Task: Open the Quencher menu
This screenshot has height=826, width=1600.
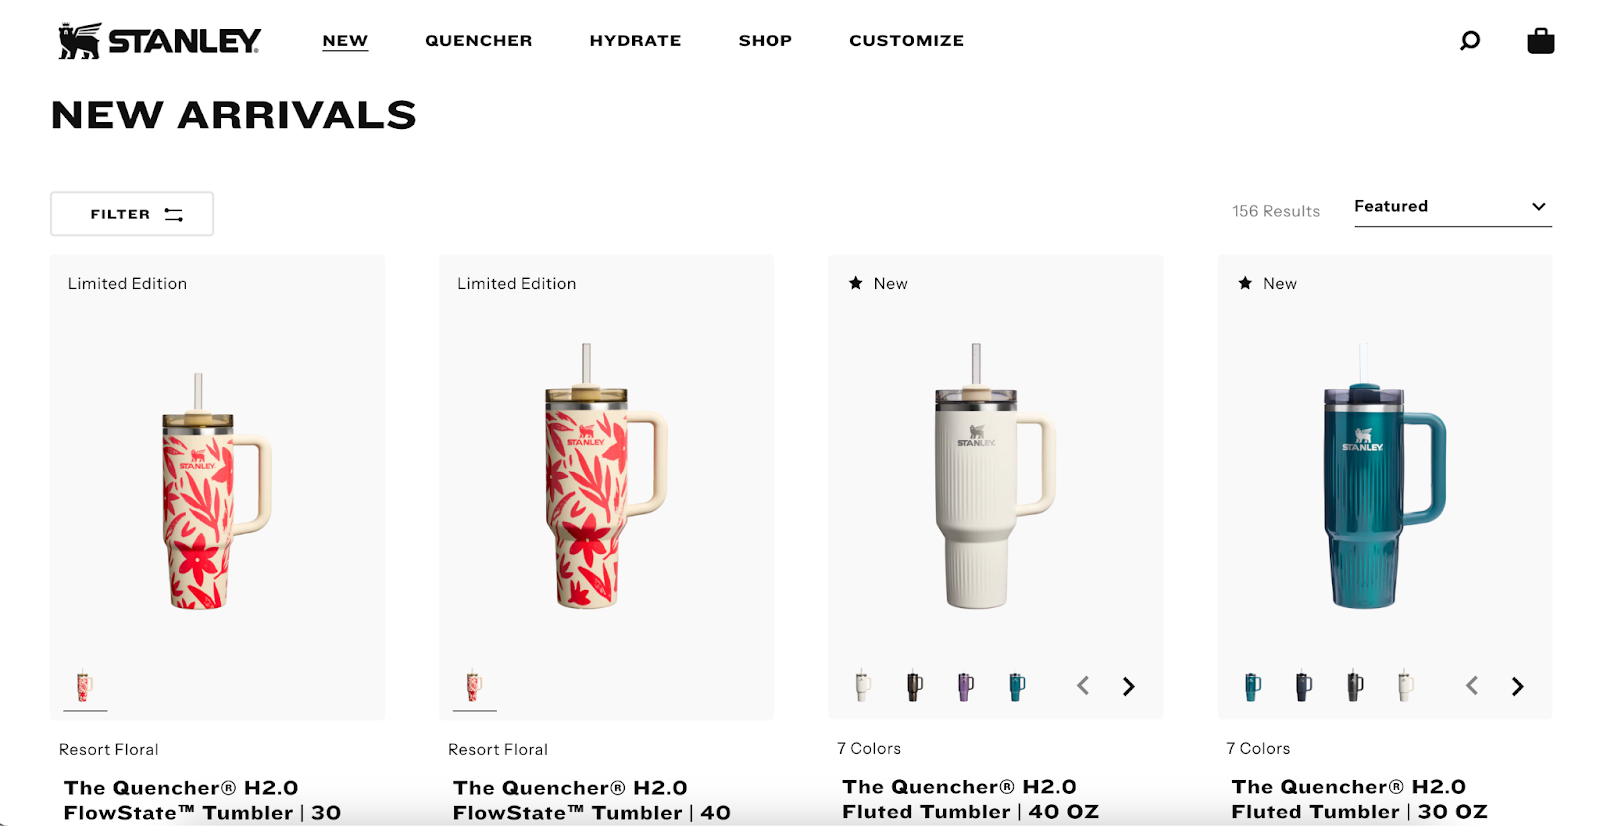Action: click(x=479, y=41)
